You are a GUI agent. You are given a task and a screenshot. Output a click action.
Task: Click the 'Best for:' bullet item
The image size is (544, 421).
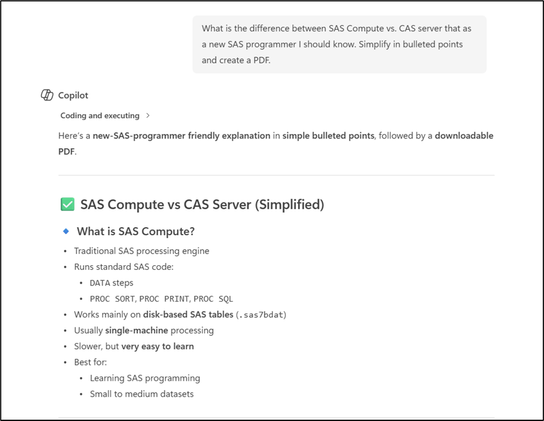click(x=90, y=362)
